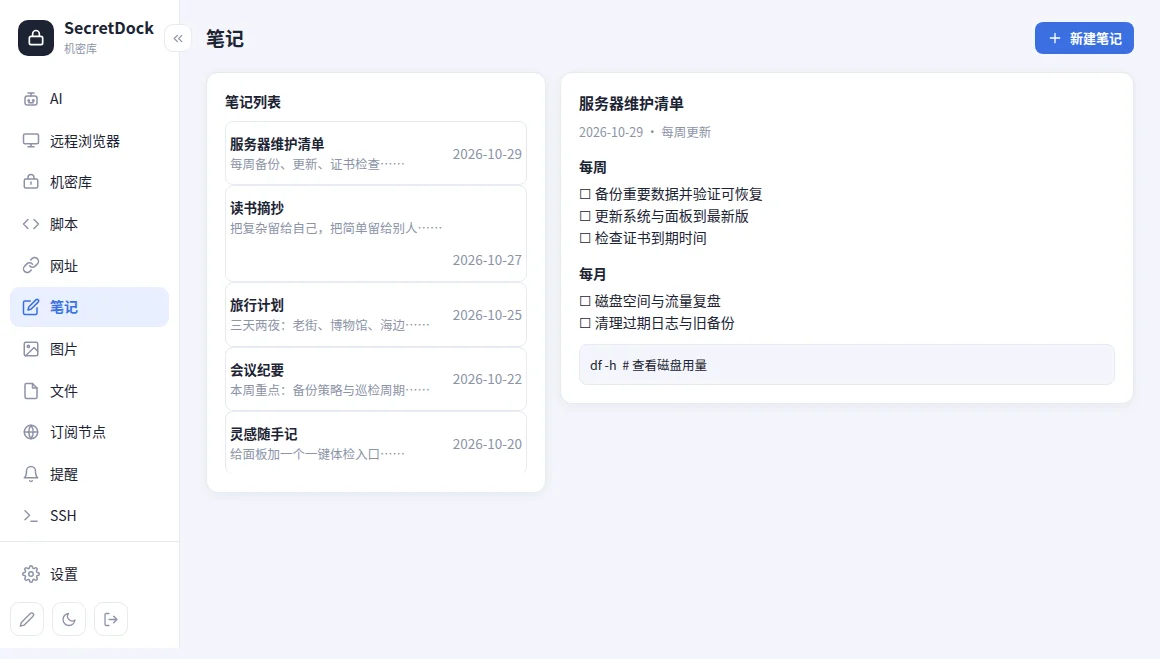Viewport: 1160px width, 659px height.
Task: Click the plus icon in 新建笔记
Action: tap(1055, 38)
